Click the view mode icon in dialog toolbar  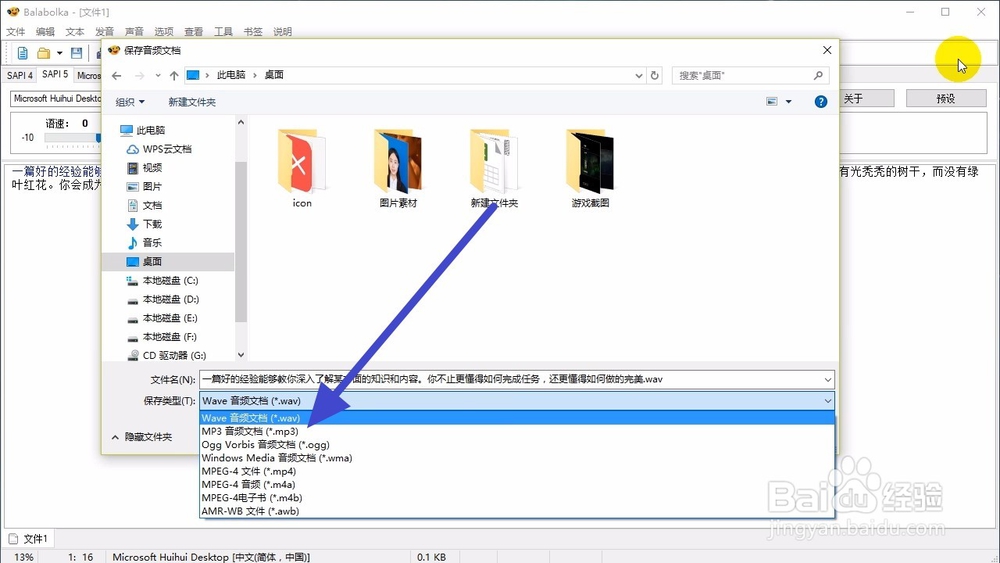pyautogui.click(x=772, y=101)
